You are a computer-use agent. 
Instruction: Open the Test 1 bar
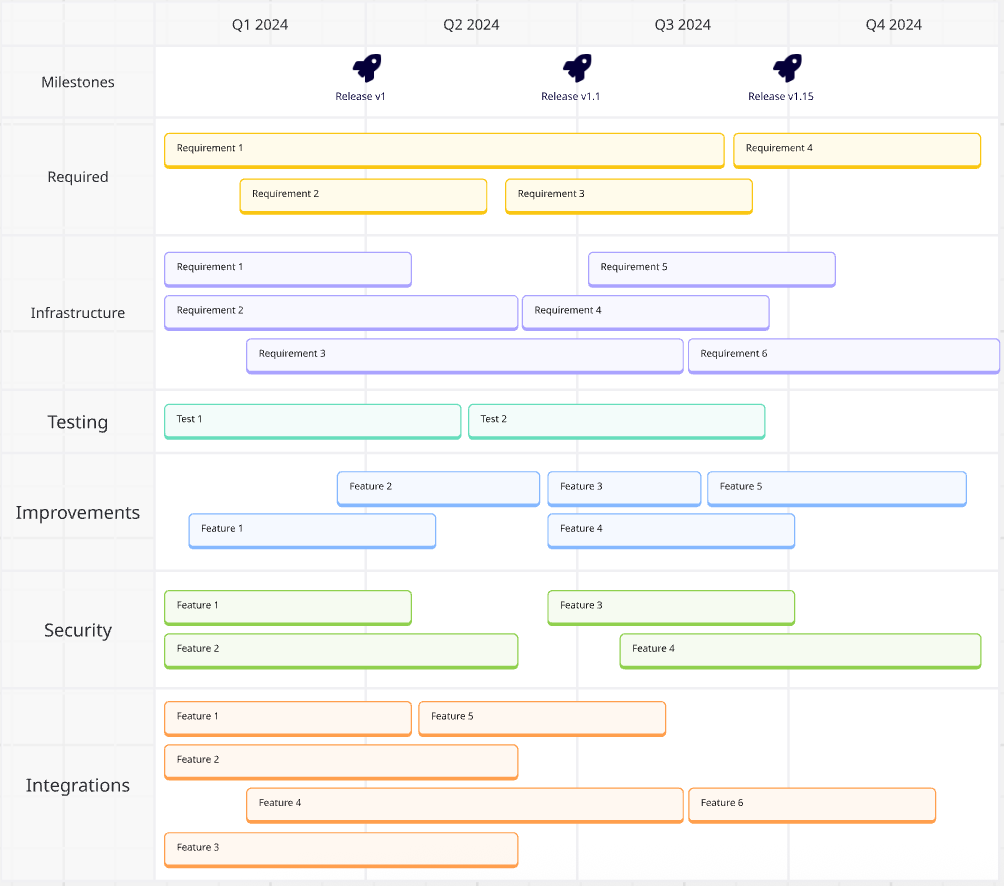(312, 421)
